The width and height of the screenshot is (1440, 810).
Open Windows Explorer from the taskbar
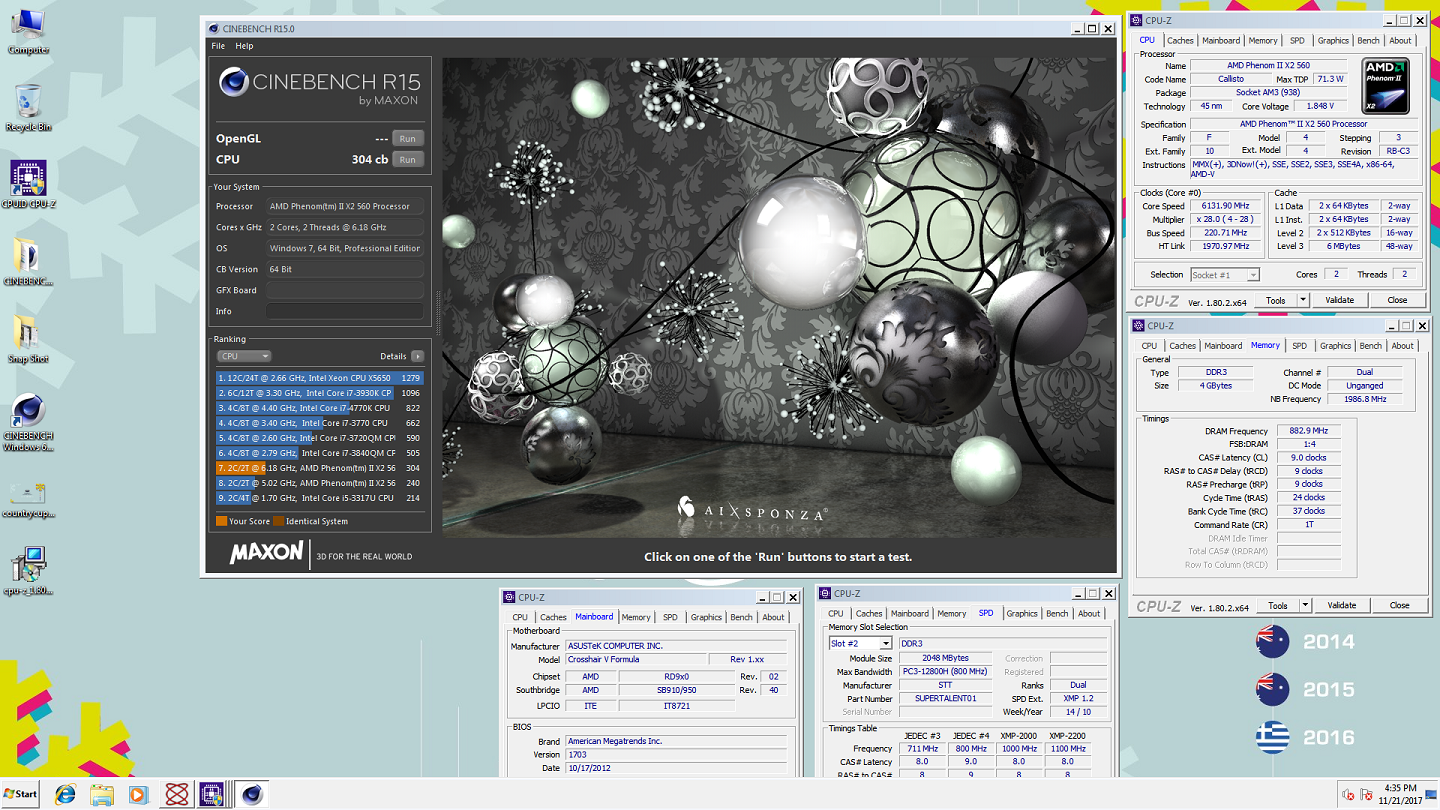(x=102, y=794)
